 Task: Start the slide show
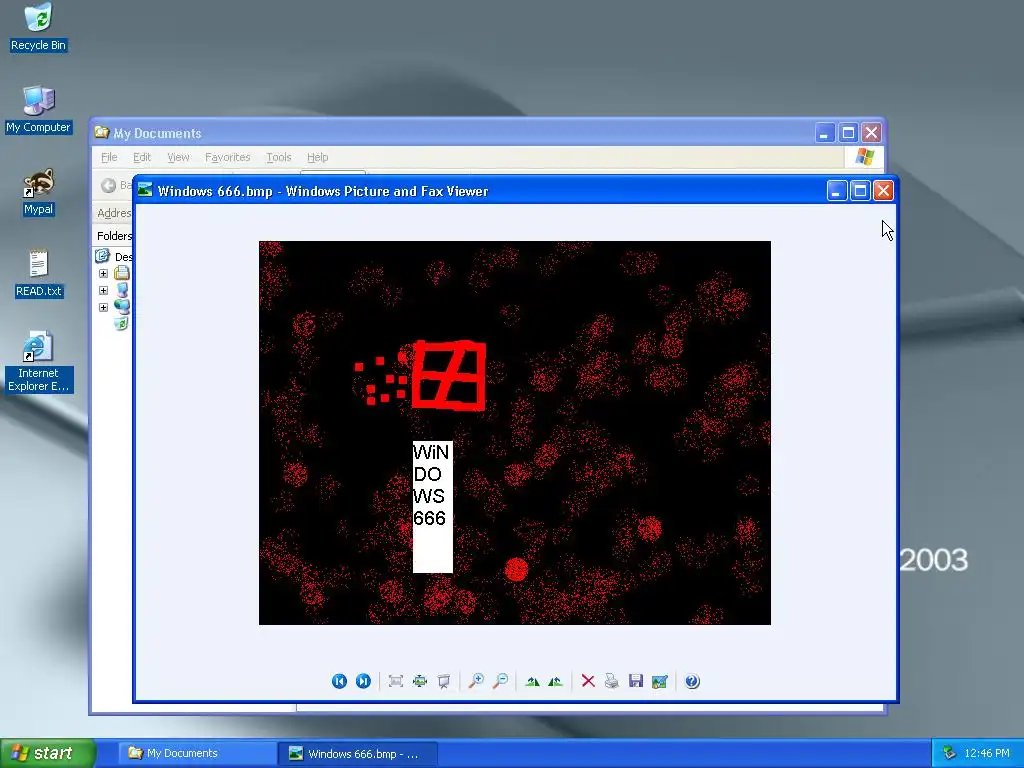443,681
